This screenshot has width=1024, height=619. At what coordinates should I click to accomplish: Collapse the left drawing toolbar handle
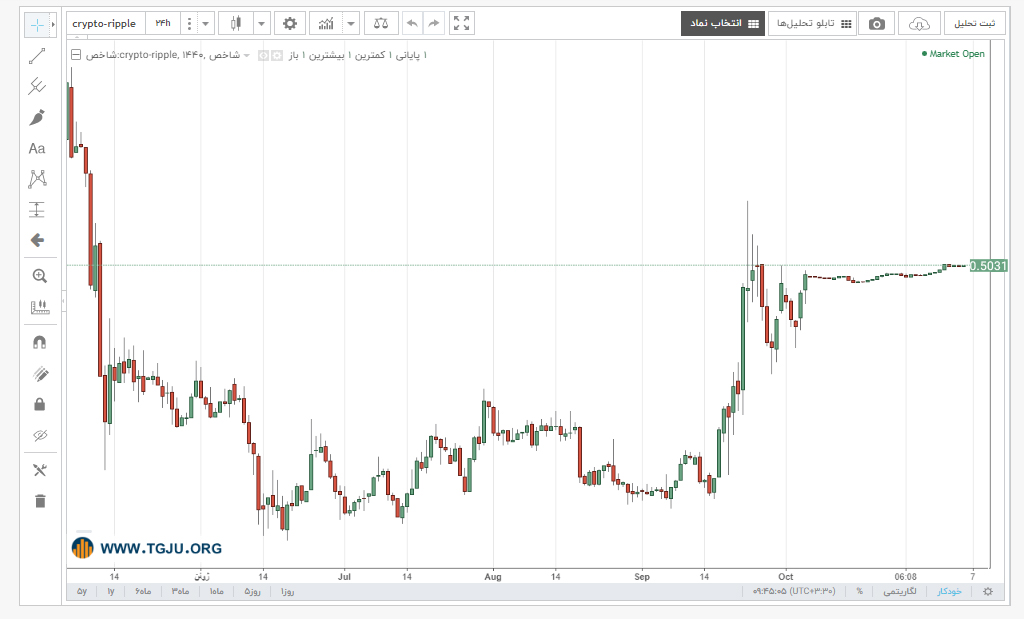tap(63, 301)
